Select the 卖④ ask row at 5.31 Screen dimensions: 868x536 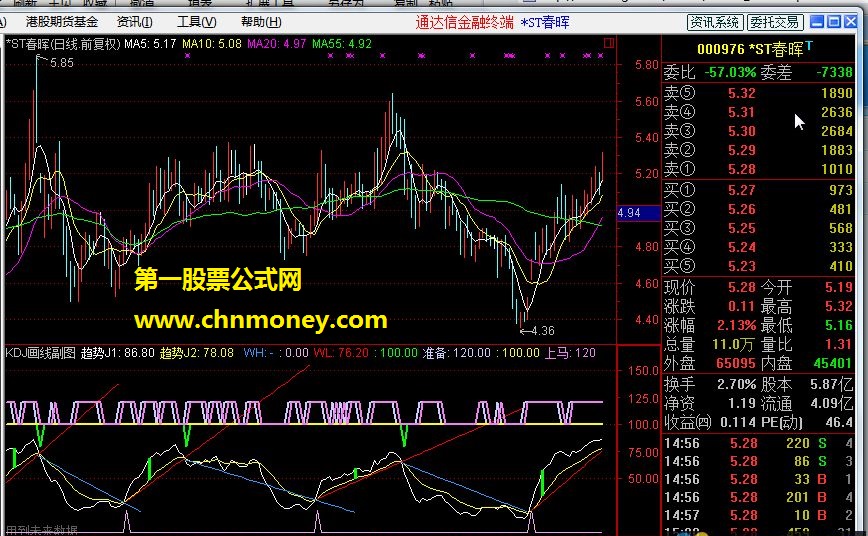pyautogui.click(x=758, y=112)
